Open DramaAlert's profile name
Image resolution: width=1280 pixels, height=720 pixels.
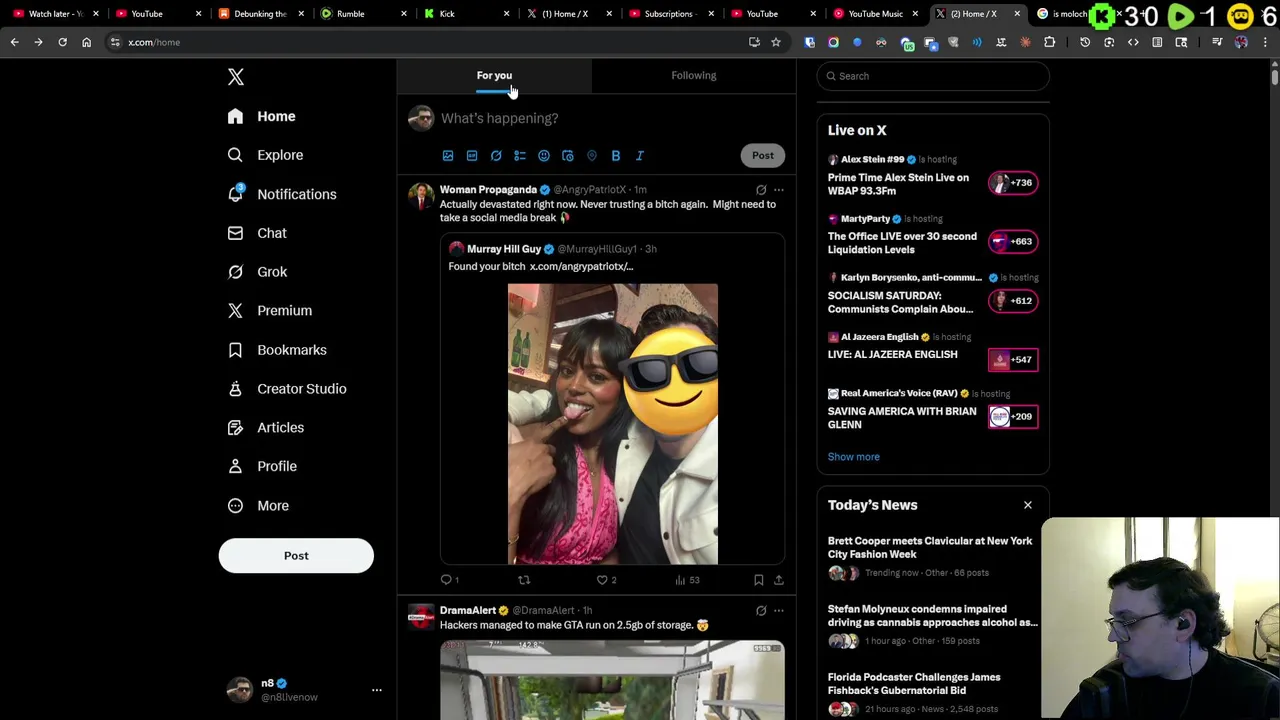tap(468, 610)
